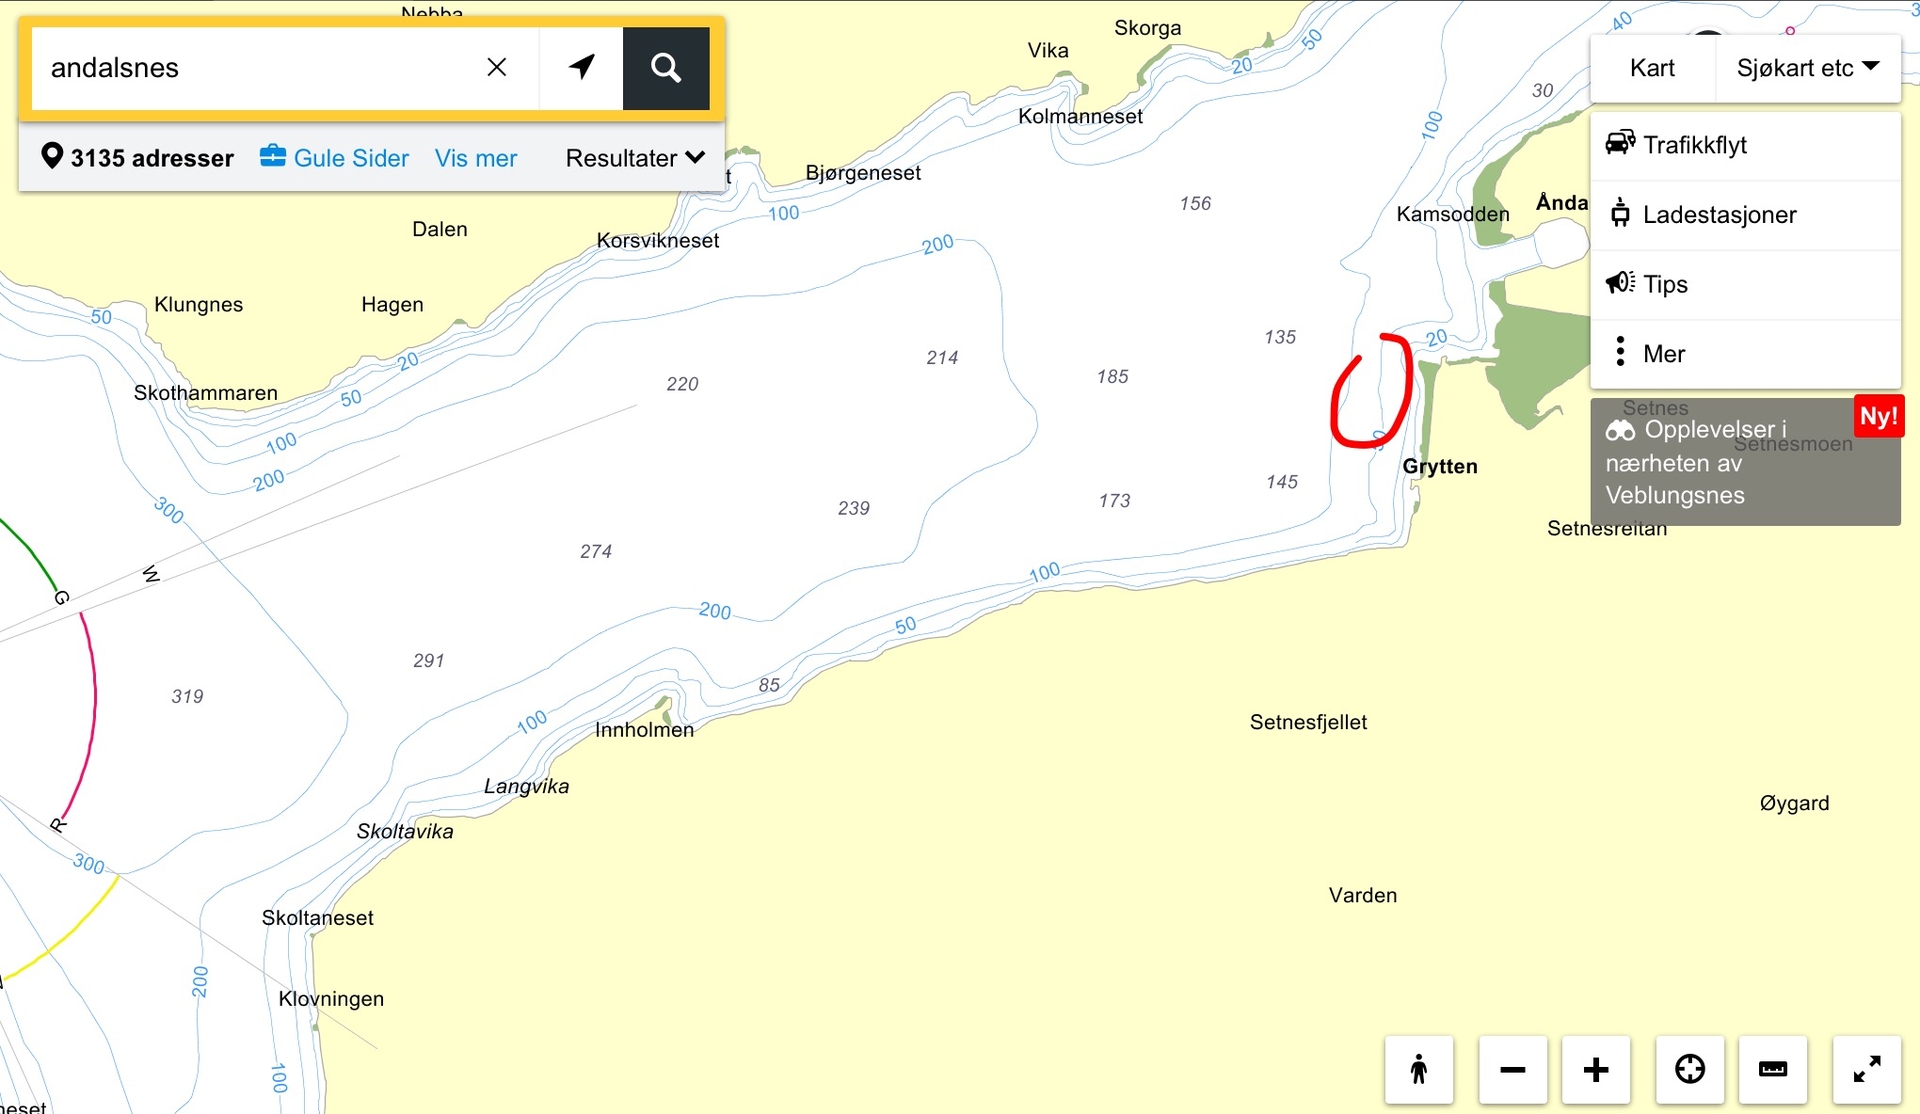Viewport: 1920px width, 1114px height.
Task: Toggle fullscreen map with expand arrows
Action: pyautogui.click(x=1867, y=1070)
